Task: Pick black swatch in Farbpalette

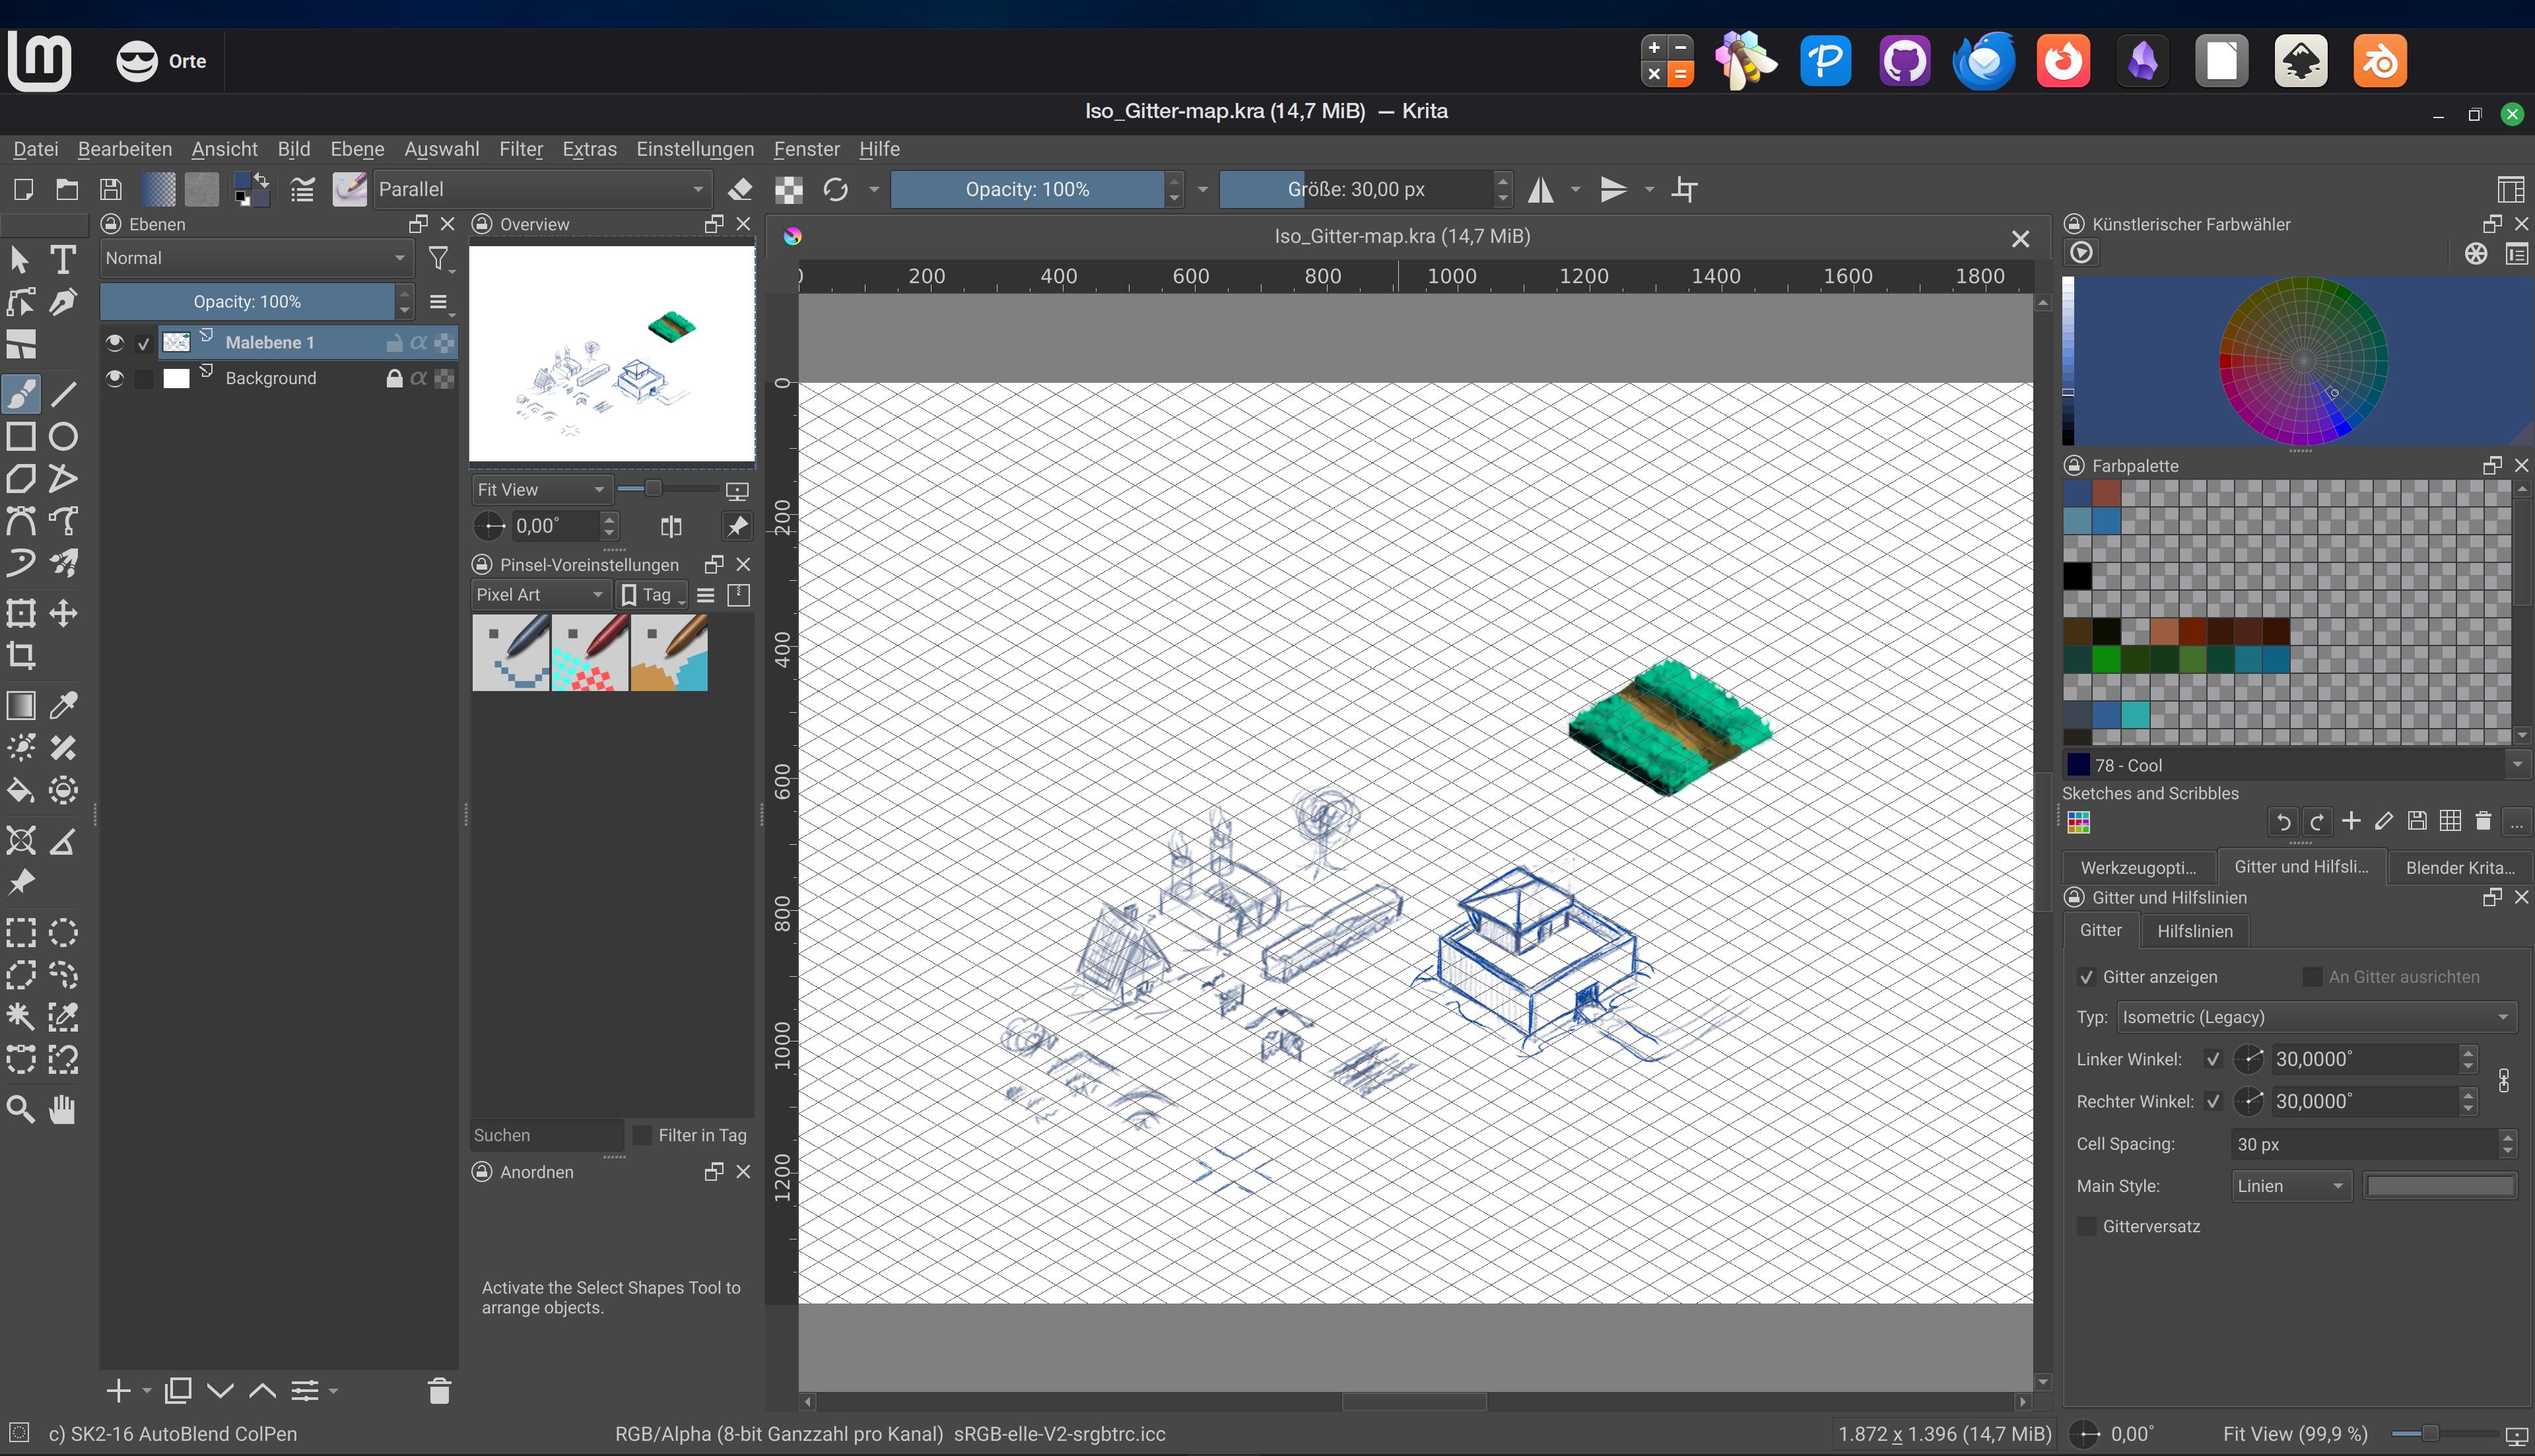Action: [x=2077, y=576]
